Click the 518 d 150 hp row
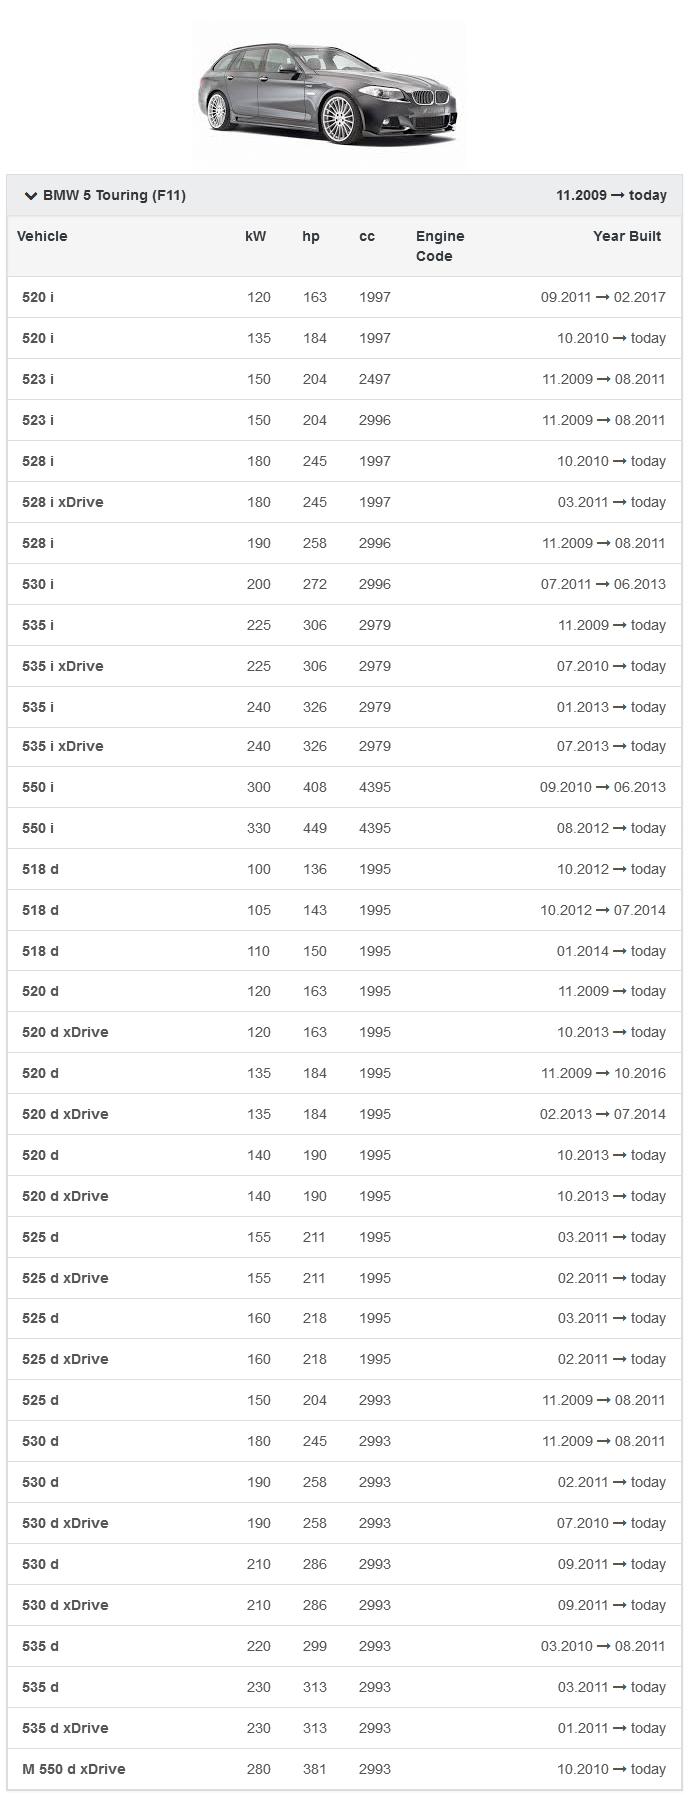This screenshot has width=690, height=1795. 40,951
